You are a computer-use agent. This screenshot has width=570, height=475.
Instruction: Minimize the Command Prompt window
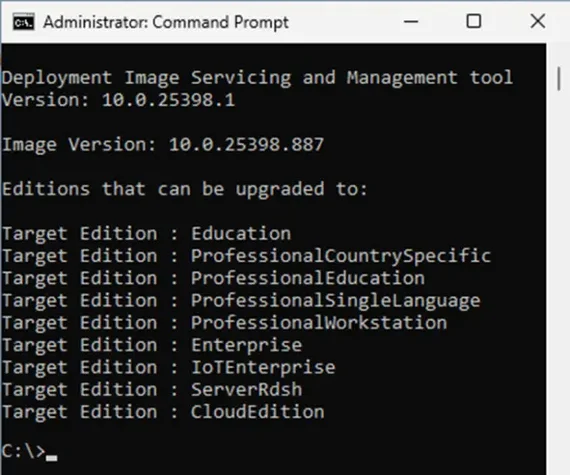pyautogui.click(x=411, y=21)
